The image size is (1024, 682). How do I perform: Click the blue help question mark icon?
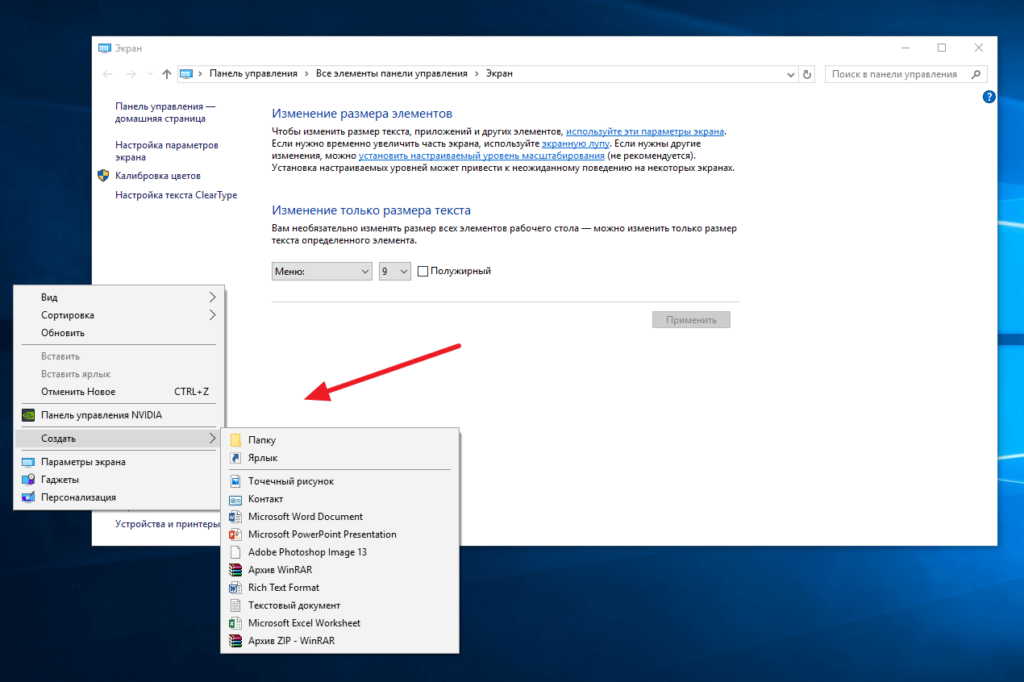click(x=989, y=97)
